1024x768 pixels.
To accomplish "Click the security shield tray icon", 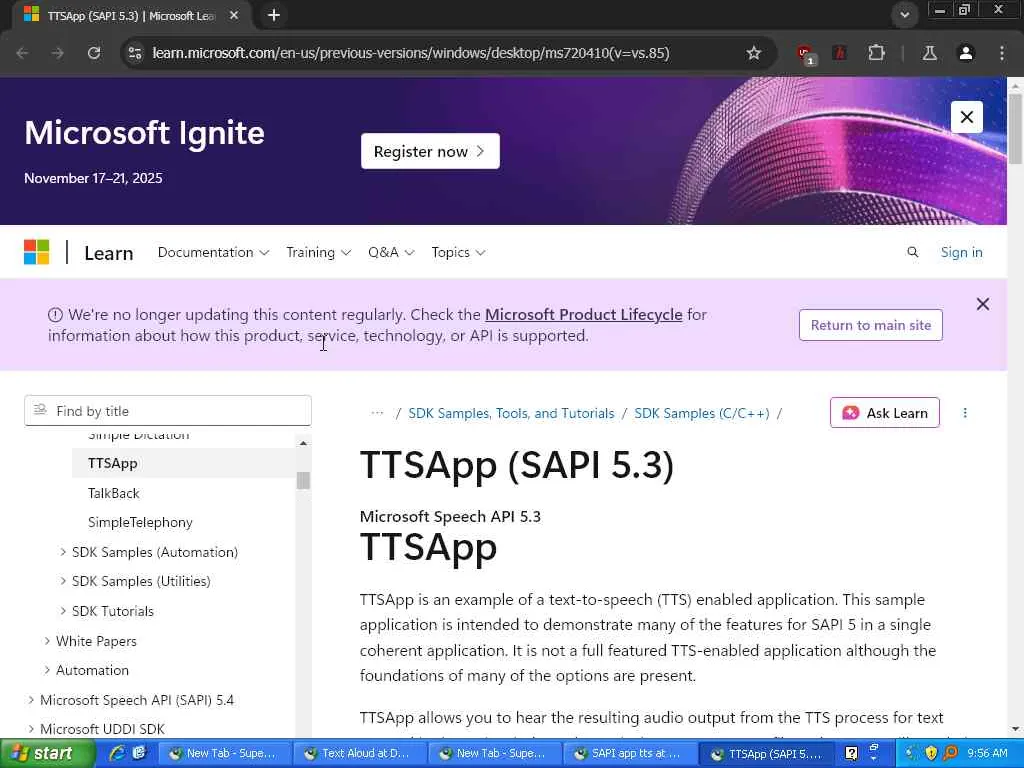I will [932, 754].
